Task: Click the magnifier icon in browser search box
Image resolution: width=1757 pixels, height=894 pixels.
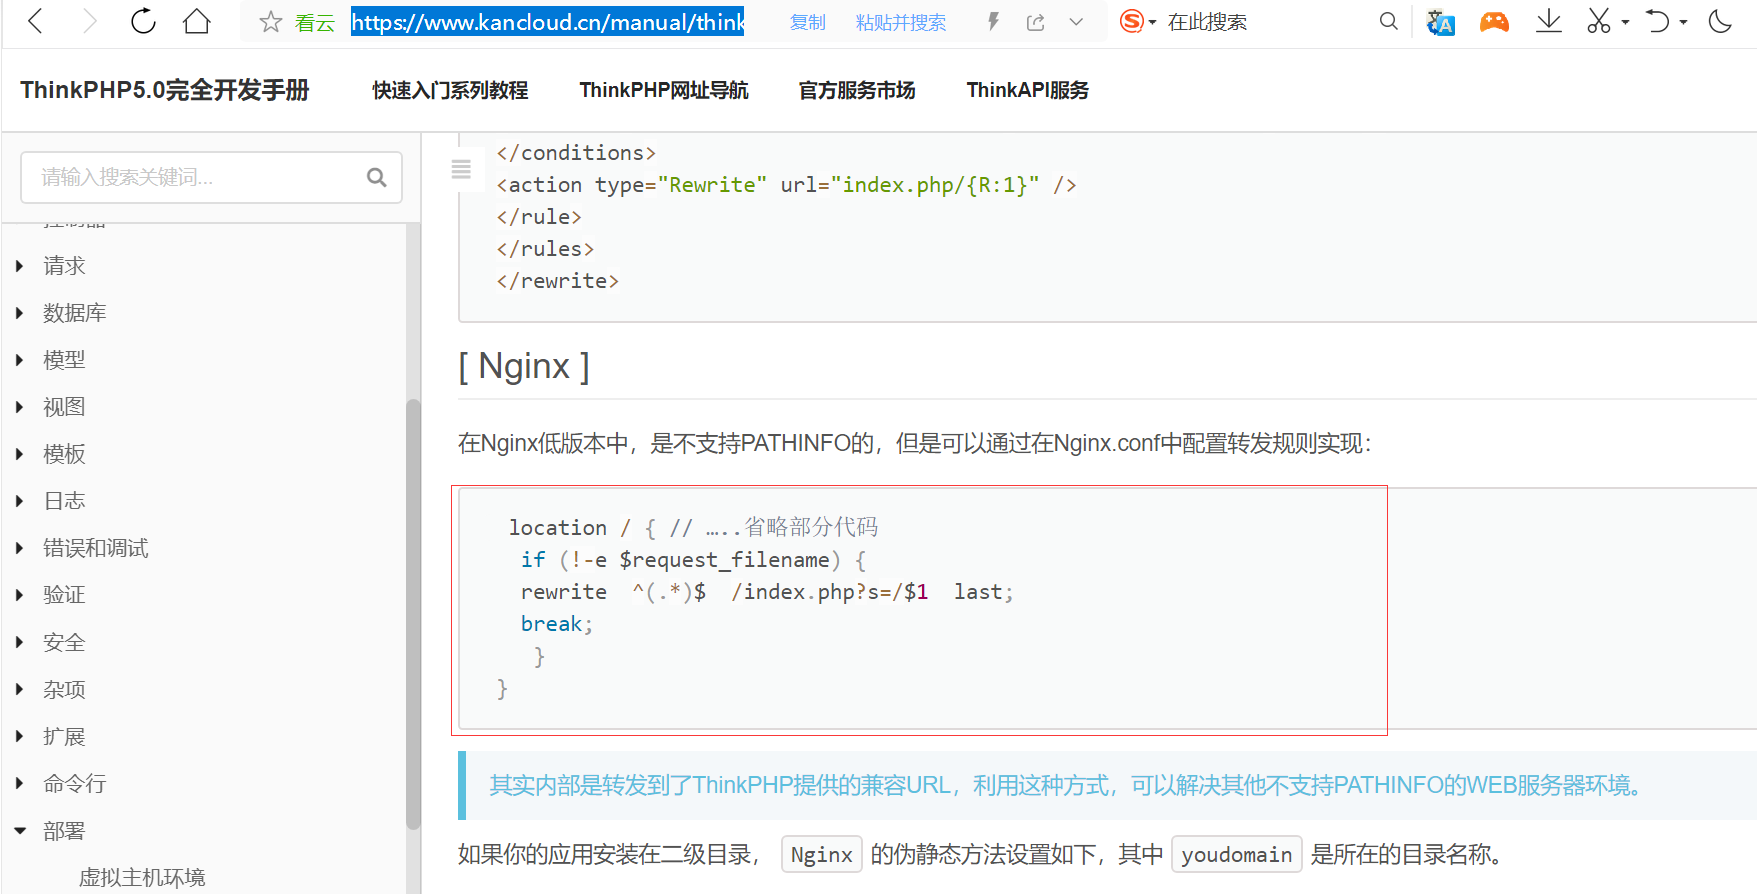Action: pyautogui.click(x=1388, y=21)
